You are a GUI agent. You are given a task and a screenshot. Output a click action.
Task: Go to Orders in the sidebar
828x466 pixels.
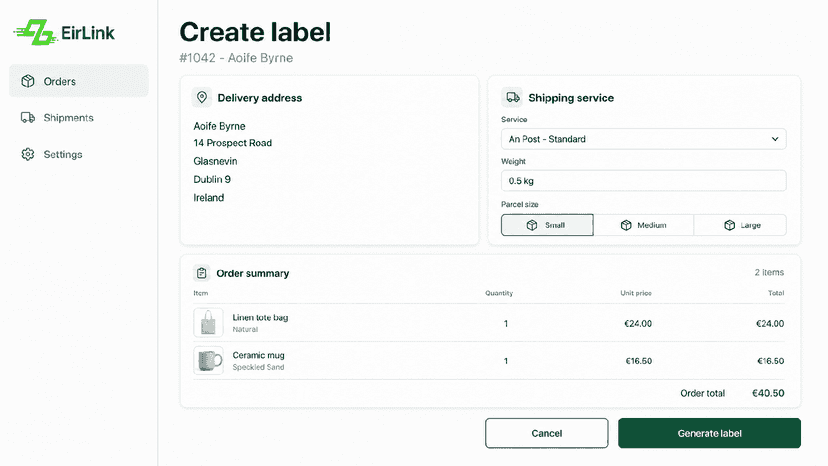click(x=79, y=81)
